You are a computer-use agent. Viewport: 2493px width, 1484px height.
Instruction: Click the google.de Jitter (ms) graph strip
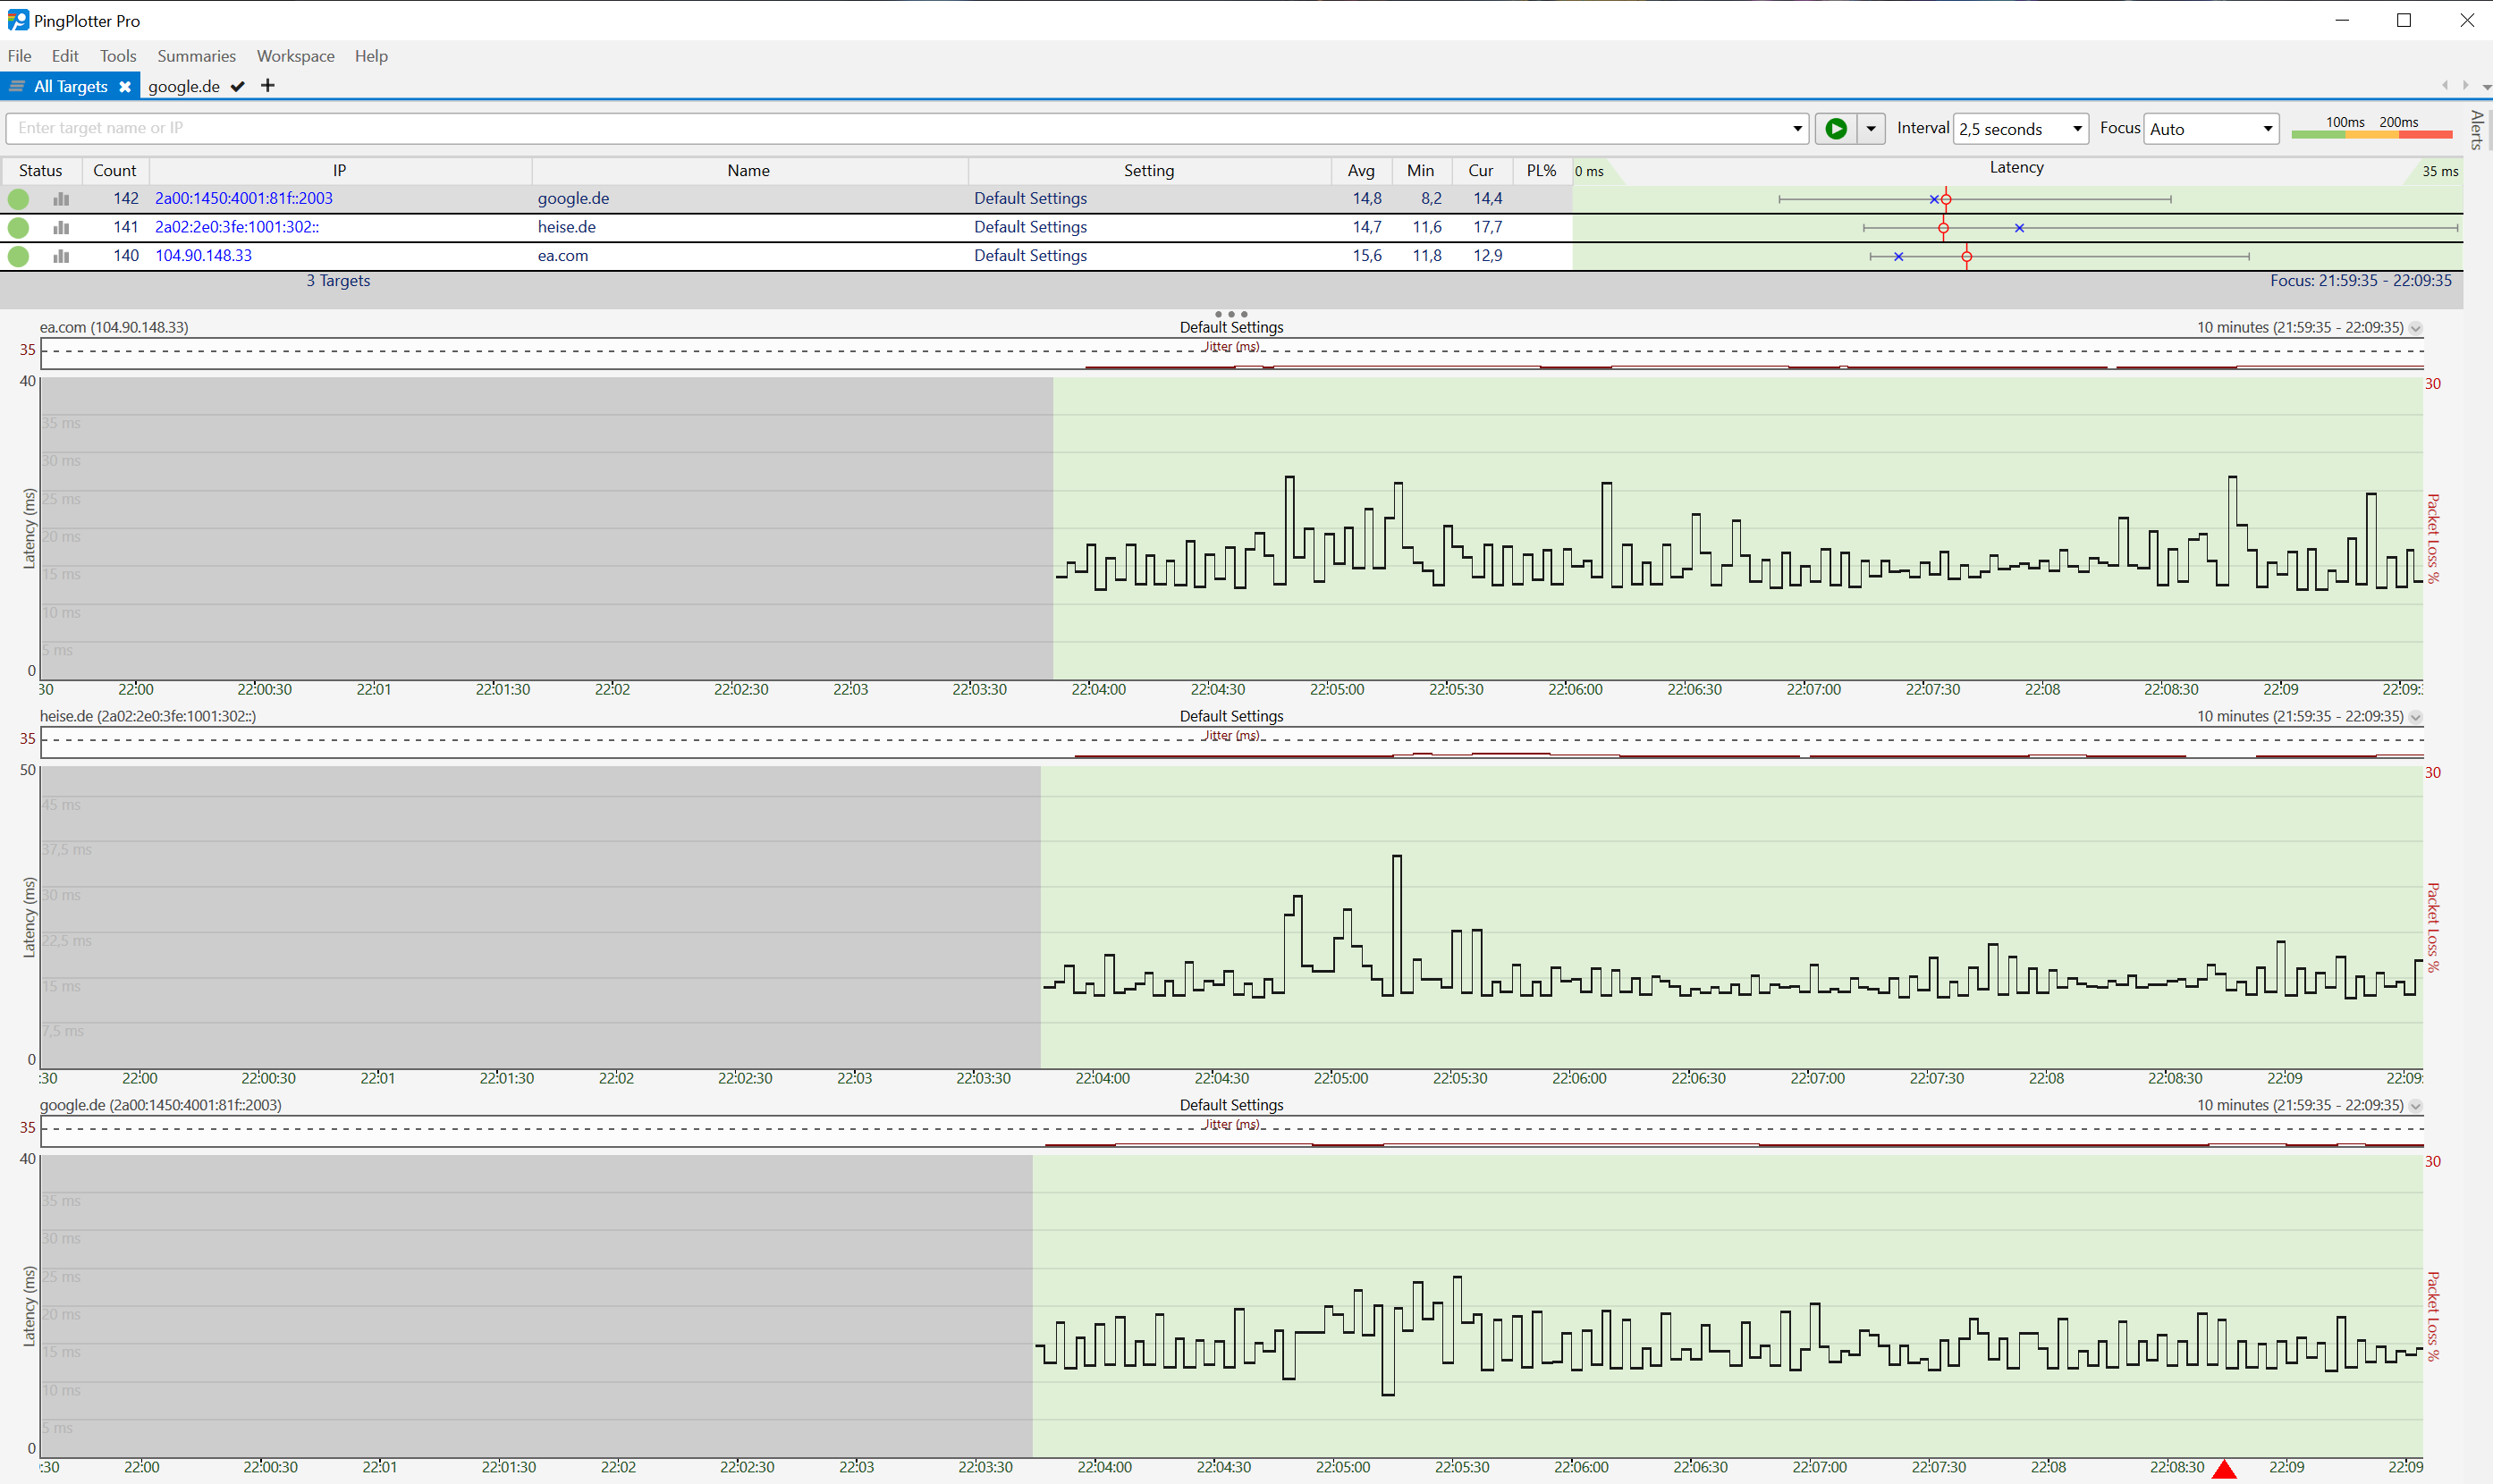(x=1231, y=1131)
